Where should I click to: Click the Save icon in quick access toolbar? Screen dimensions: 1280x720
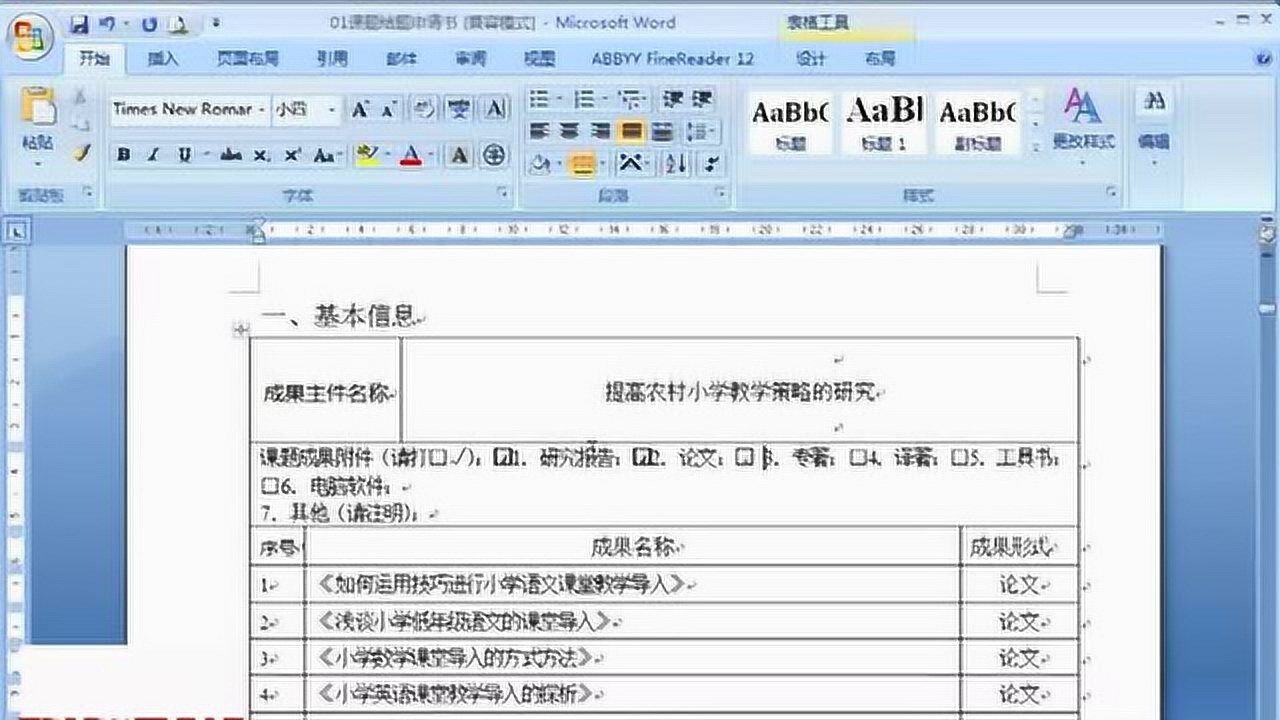coord(77,22)
